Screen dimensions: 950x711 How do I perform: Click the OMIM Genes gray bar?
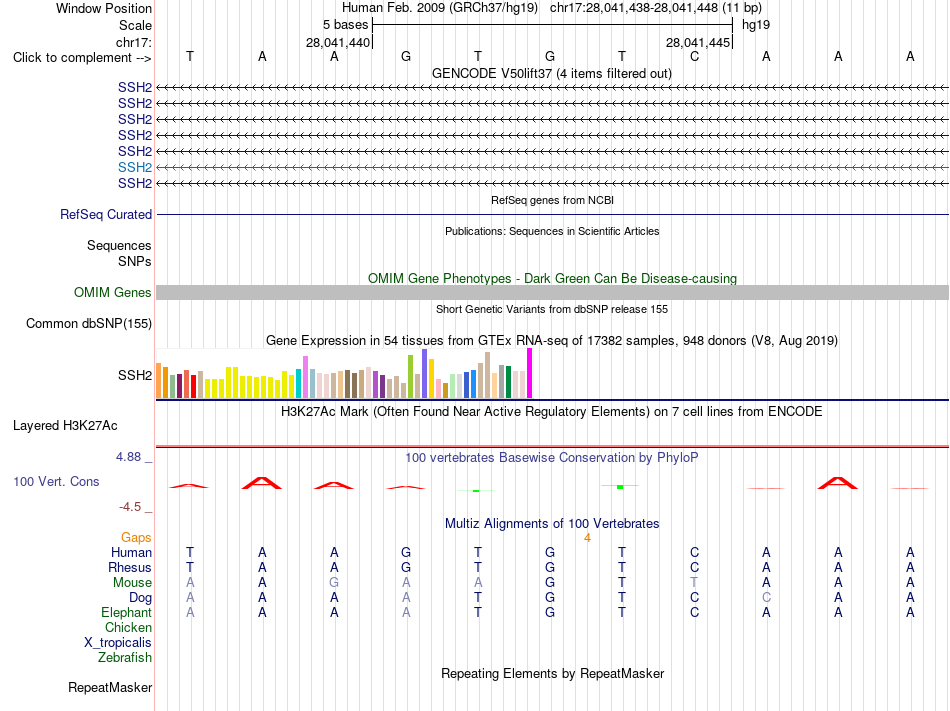552,293
